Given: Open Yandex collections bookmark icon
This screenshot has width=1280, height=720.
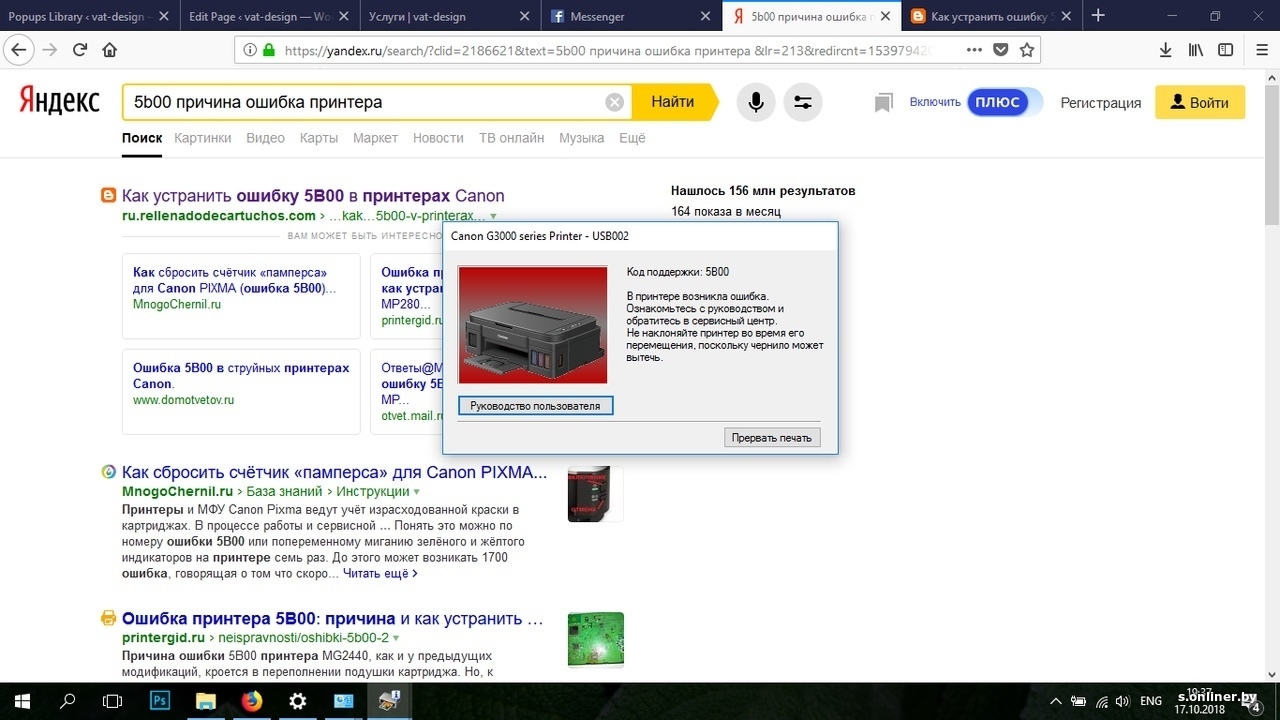Looking at the screenshot, I should coord(883,103).
